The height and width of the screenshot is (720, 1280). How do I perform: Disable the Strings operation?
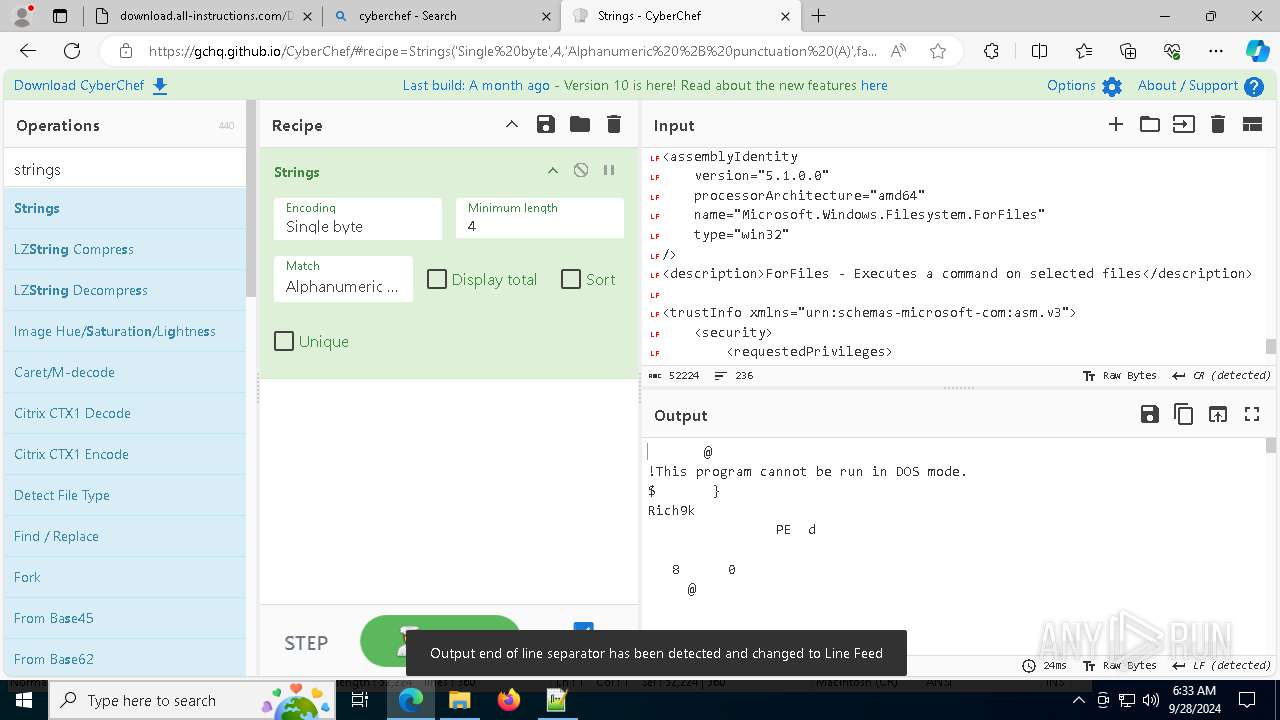click(581, 171)
